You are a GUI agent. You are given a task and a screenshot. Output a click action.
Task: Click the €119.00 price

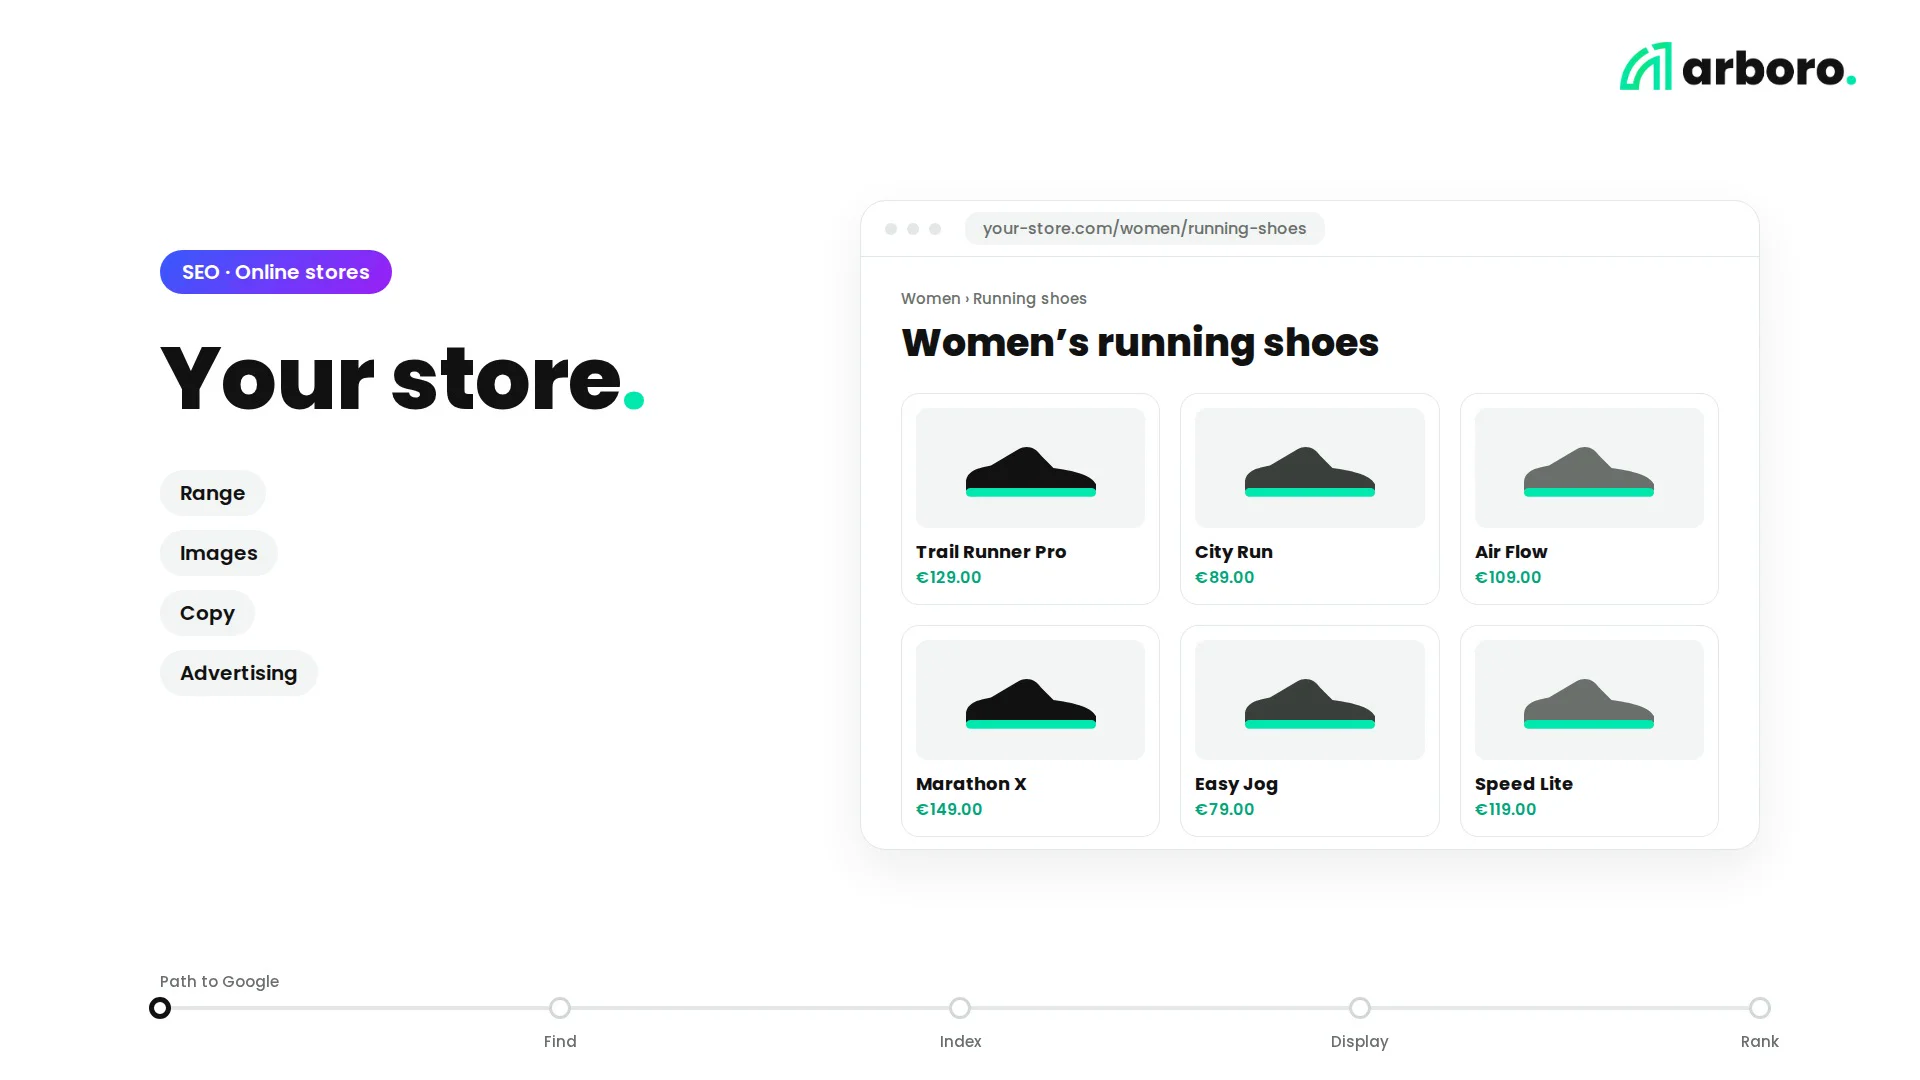click(1506, 809)
